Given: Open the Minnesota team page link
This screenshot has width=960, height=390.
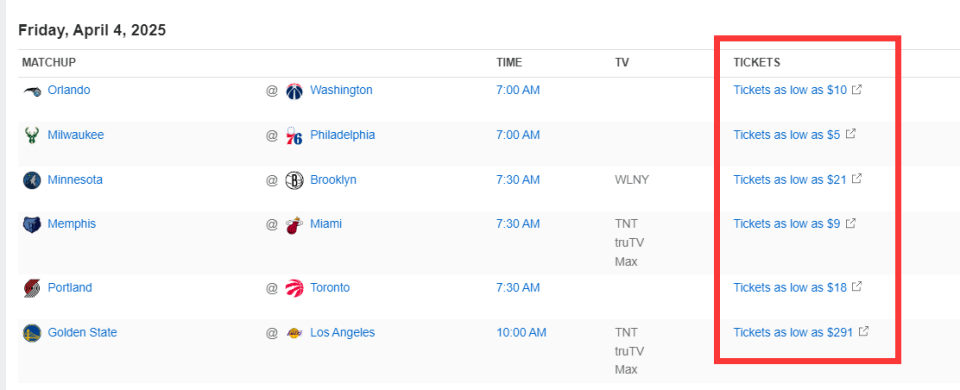Looking at the screenshot, I should coord(75,179).
